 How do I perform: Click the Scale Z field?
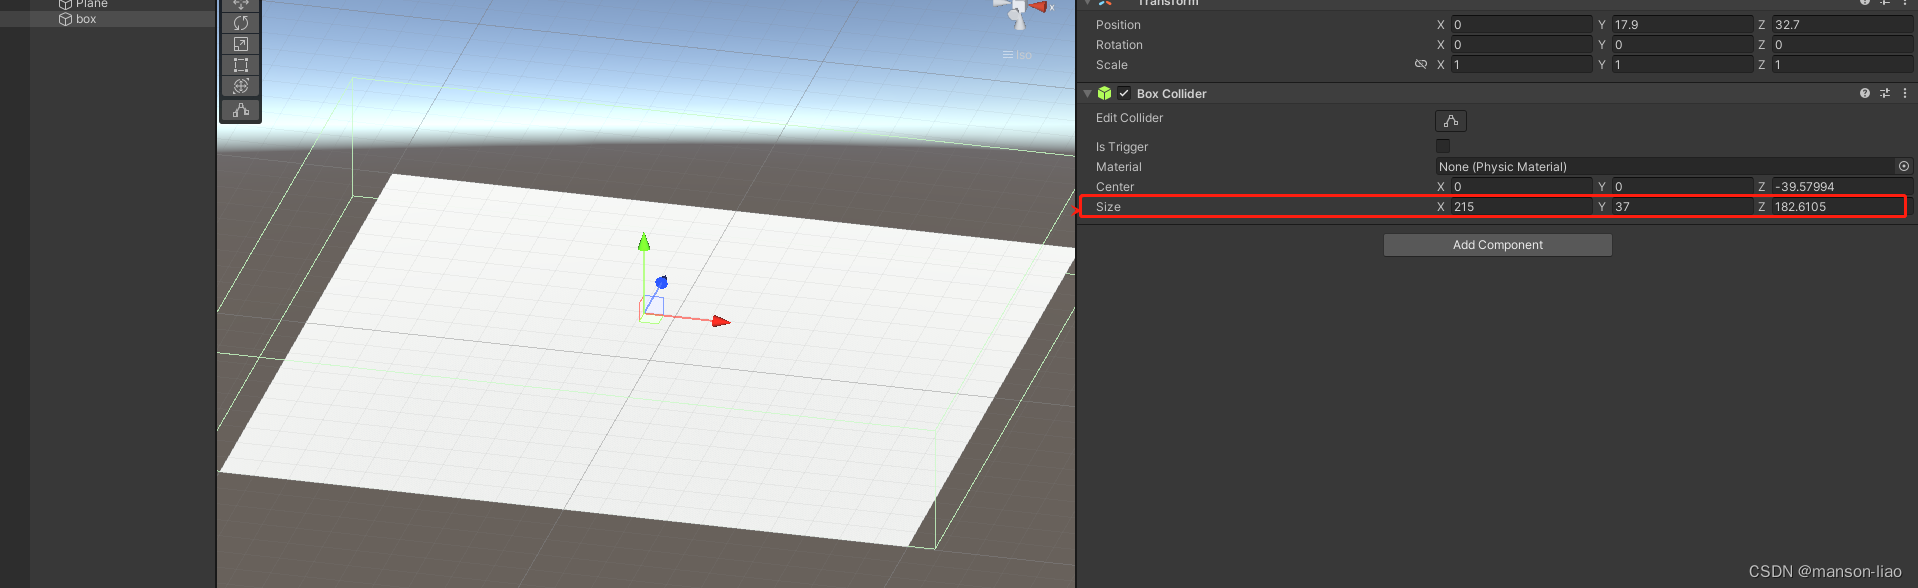click(1842, 64)
